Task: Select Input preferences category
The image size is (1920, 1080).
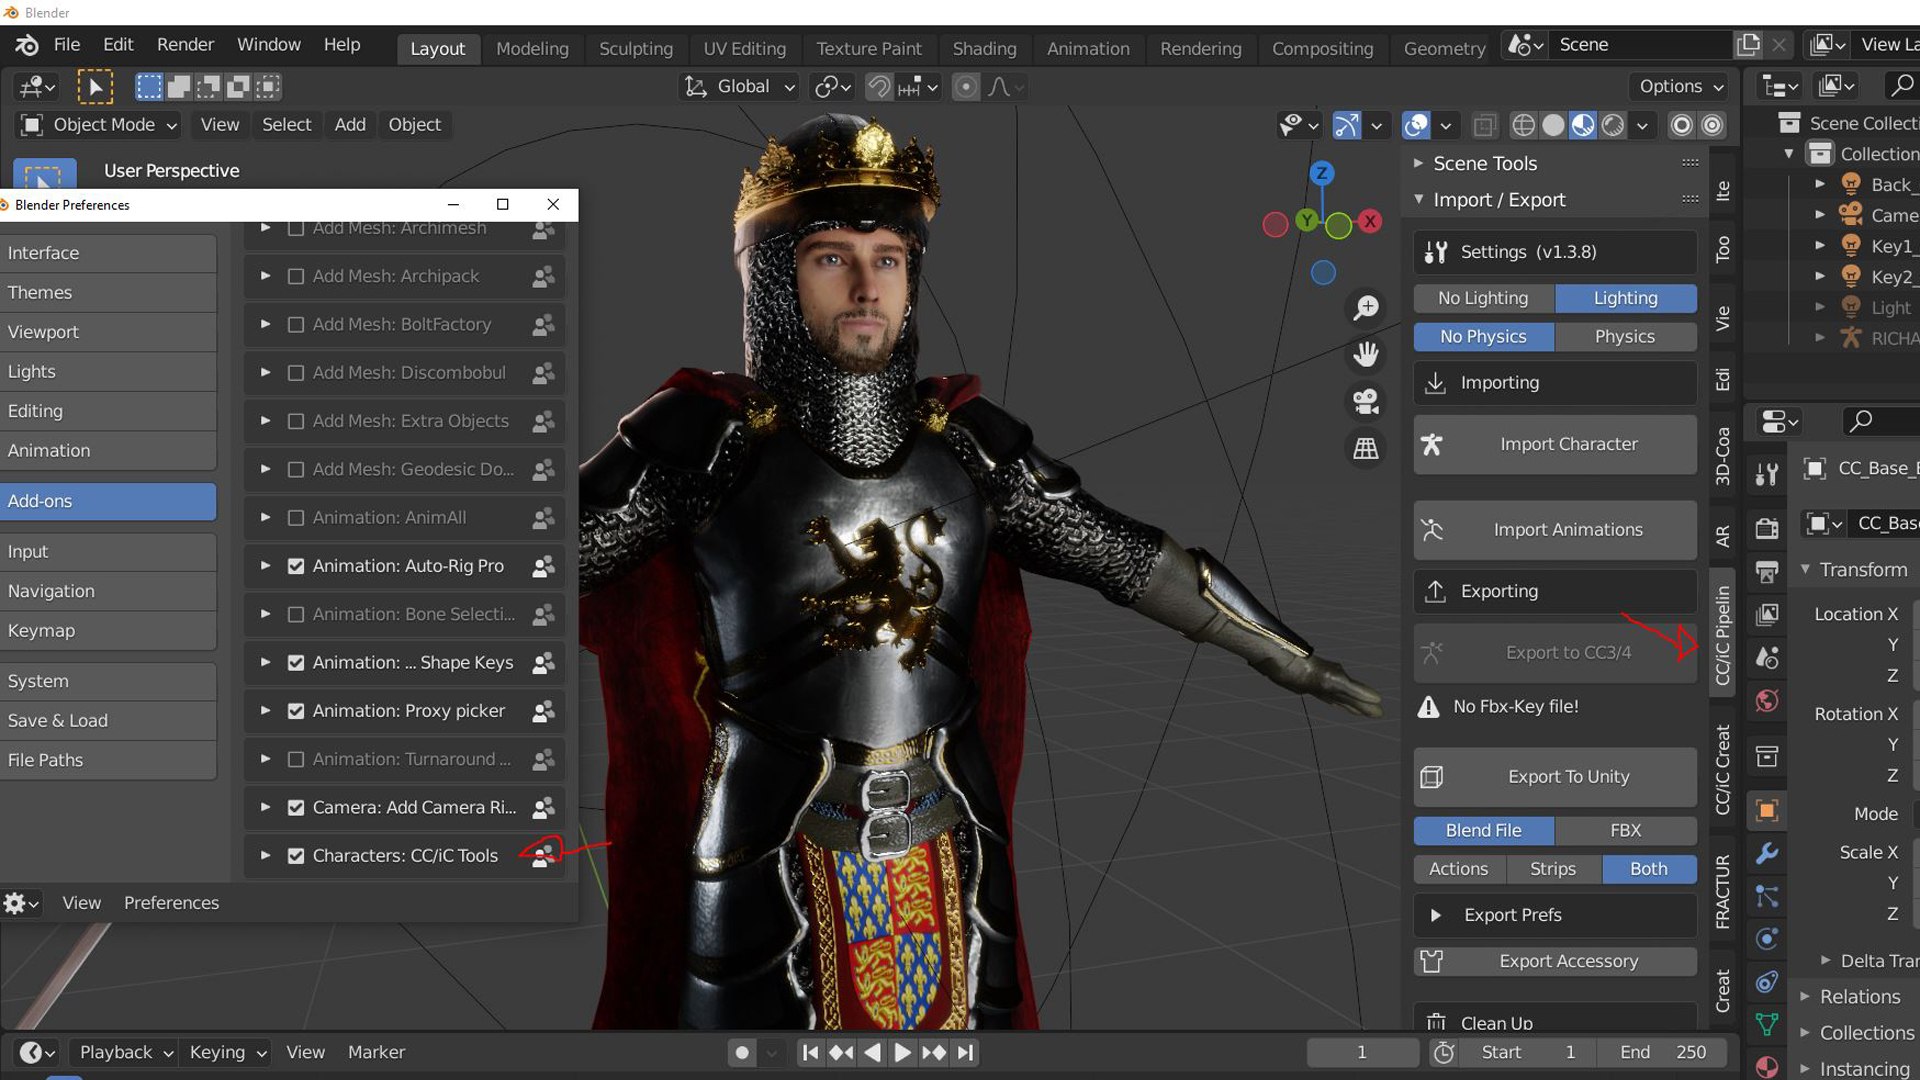Action: pyautogui.click(x=108, y=552)
